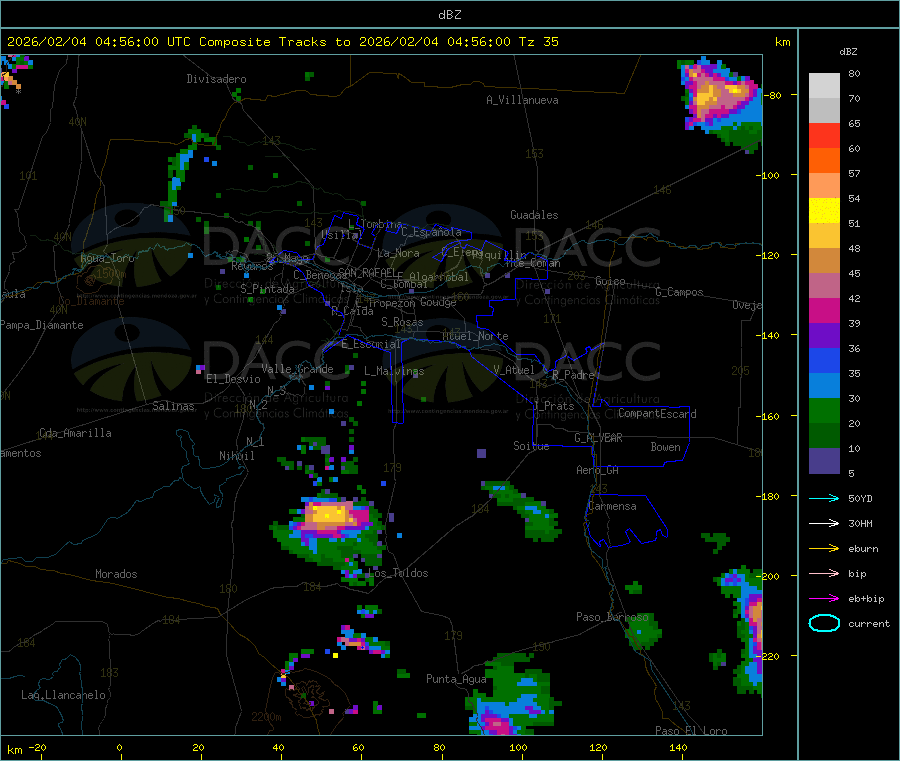Click the yellow eburn arrow legend

coord(824,548)
